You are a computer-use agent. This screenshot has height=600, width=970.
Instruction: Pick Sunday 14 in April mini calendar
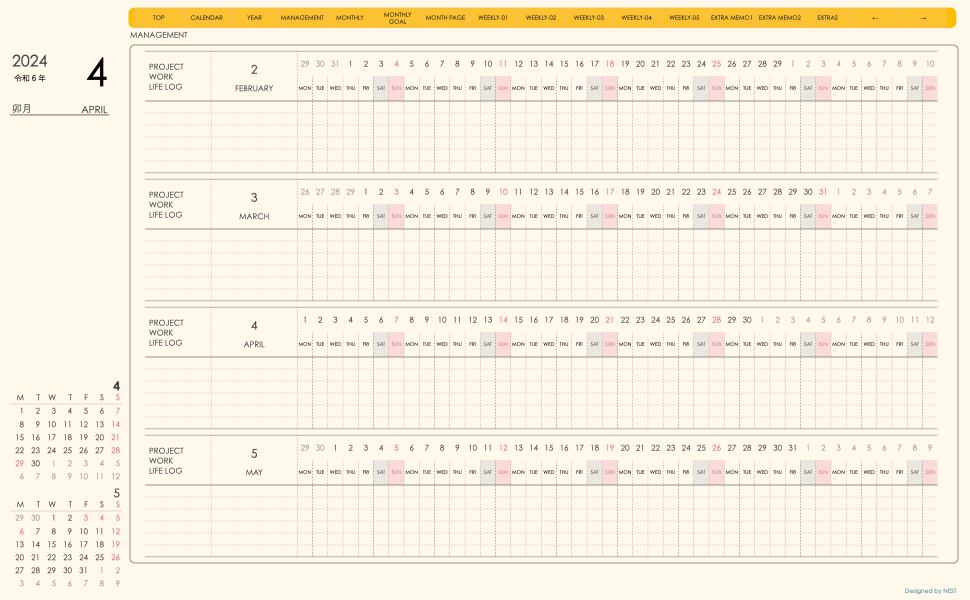(x=116, y=424)
